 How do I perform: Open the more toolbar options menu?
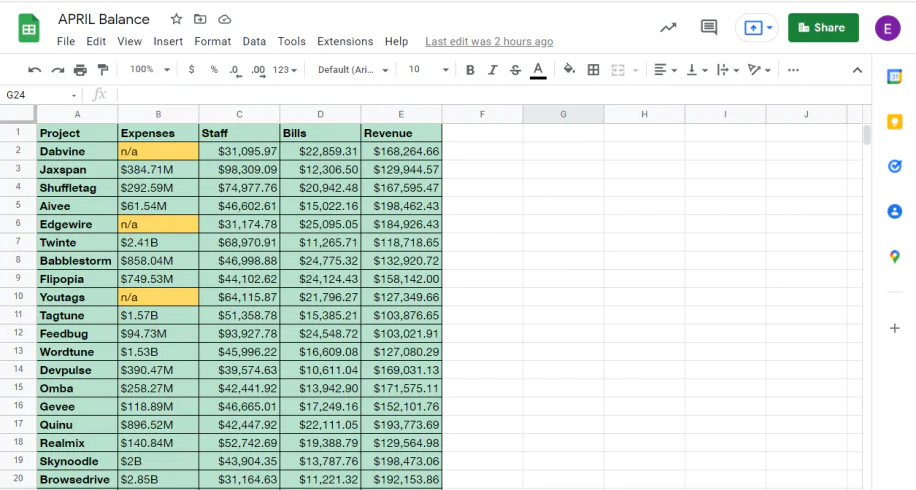[793, 70]
